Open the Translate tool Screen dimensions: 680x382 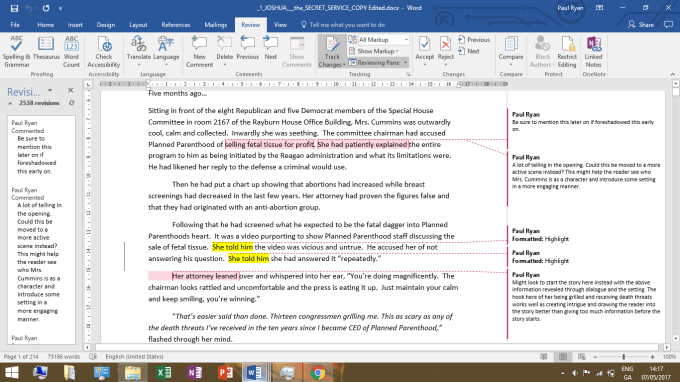139,52
